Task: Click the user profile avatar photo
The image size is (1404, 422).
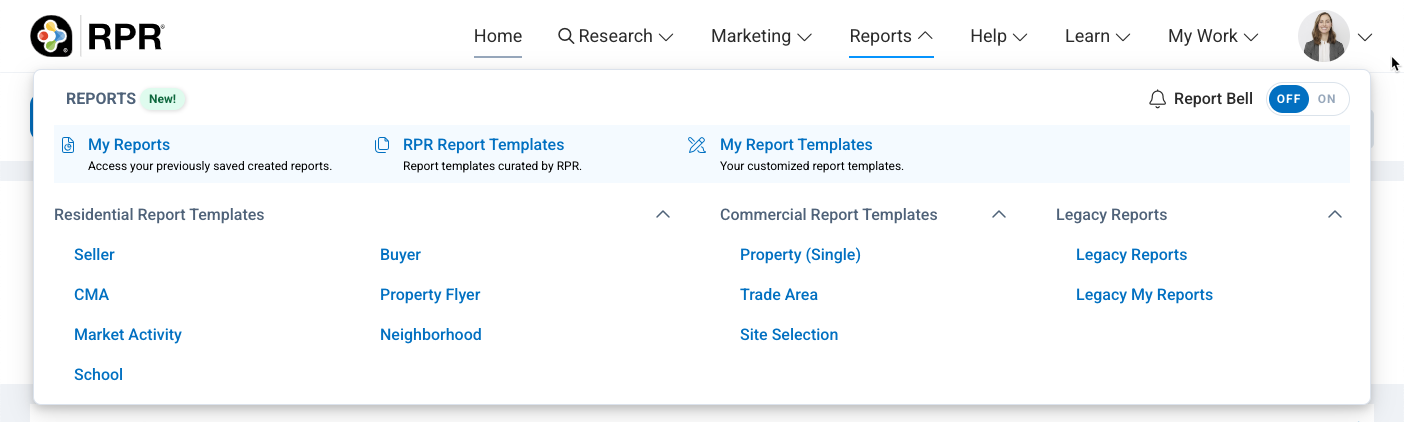Action: tap(1323, 36)
